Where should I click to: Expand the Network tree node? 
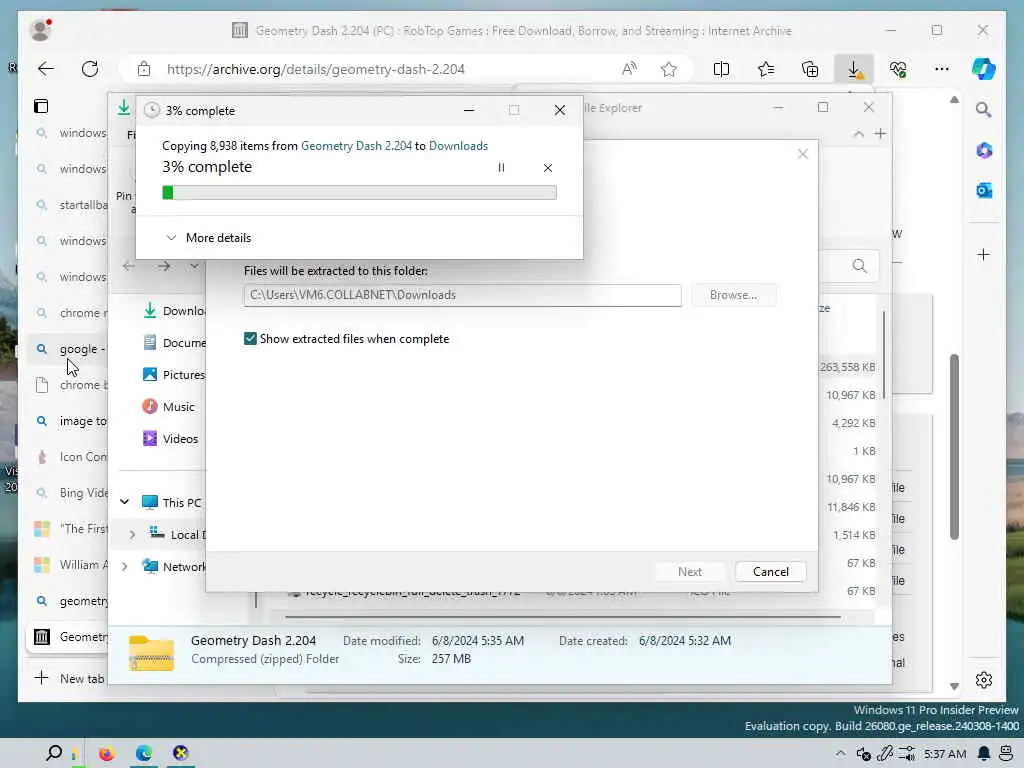point(124,566)
